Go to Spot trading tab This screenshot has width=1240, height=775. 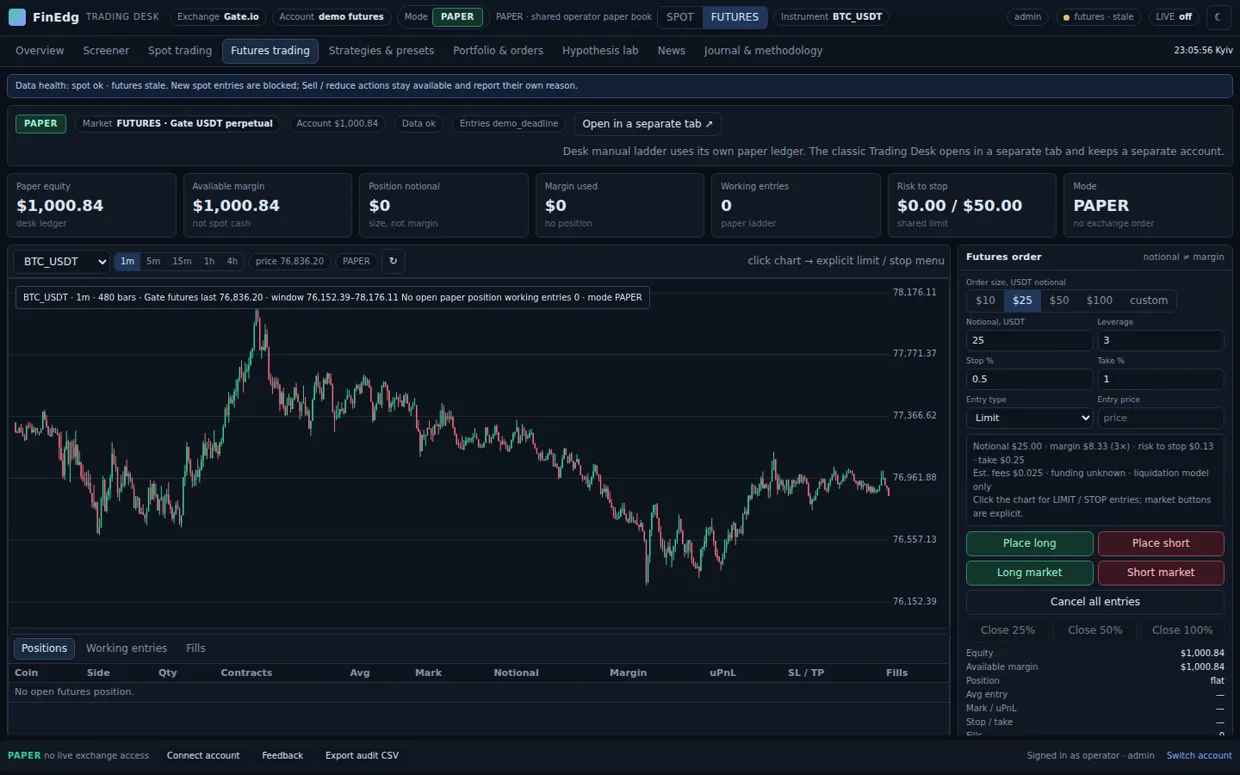180,51
